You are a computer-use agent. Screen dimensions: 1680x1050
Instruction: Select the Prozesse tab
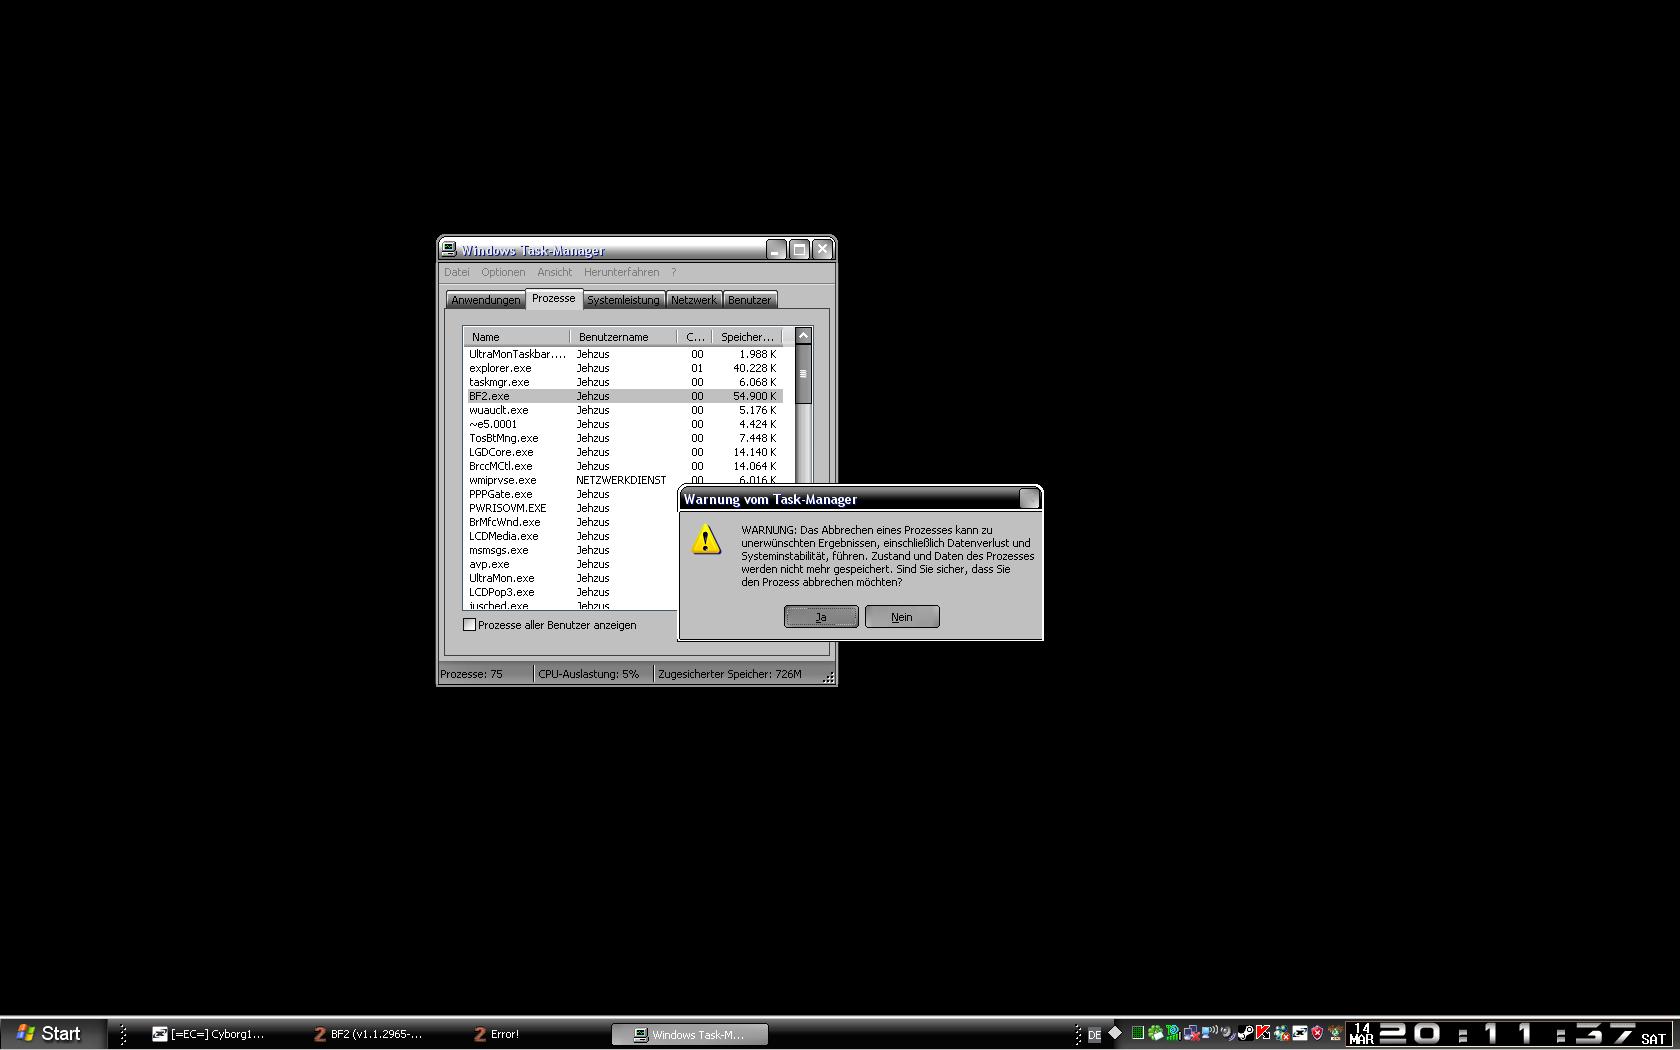tap(554, 298)
